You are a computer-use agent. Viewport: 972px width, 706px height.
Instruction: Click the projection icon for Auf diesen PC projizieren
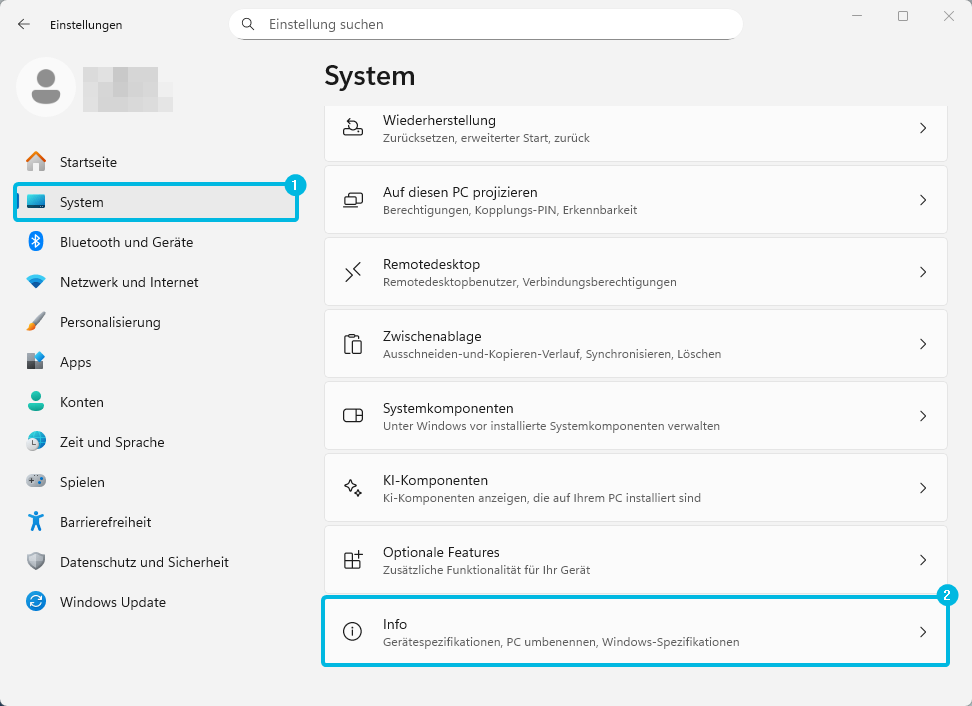click(x=353, y=200)
